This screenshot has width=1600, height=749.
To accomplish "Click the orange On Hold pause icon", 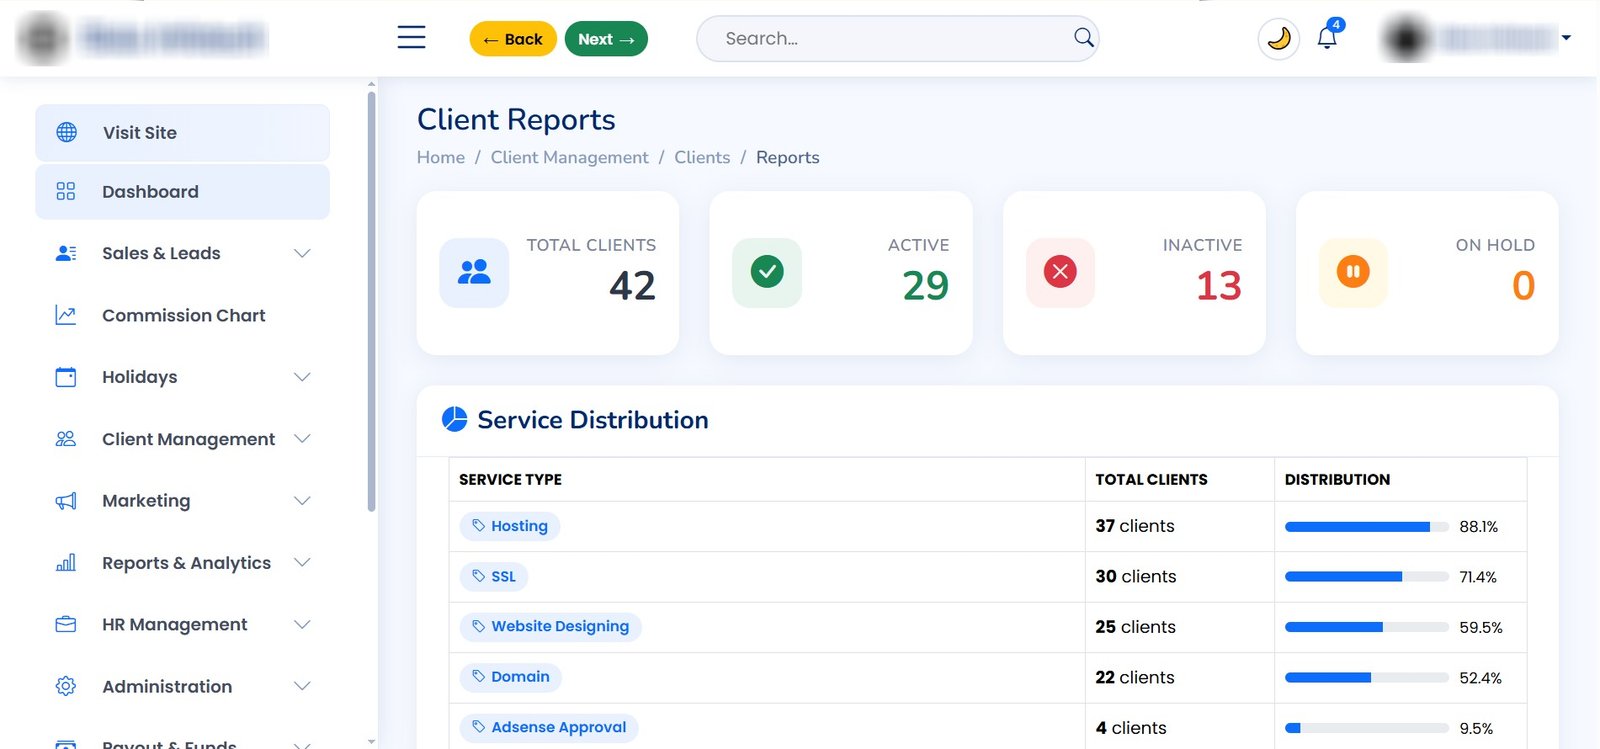I will (x=1353, y=272).
